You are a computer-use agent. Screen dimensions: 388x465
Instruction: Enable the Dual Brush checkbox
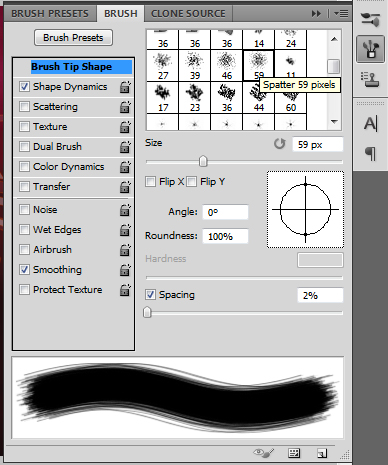(x=24, y=147)
